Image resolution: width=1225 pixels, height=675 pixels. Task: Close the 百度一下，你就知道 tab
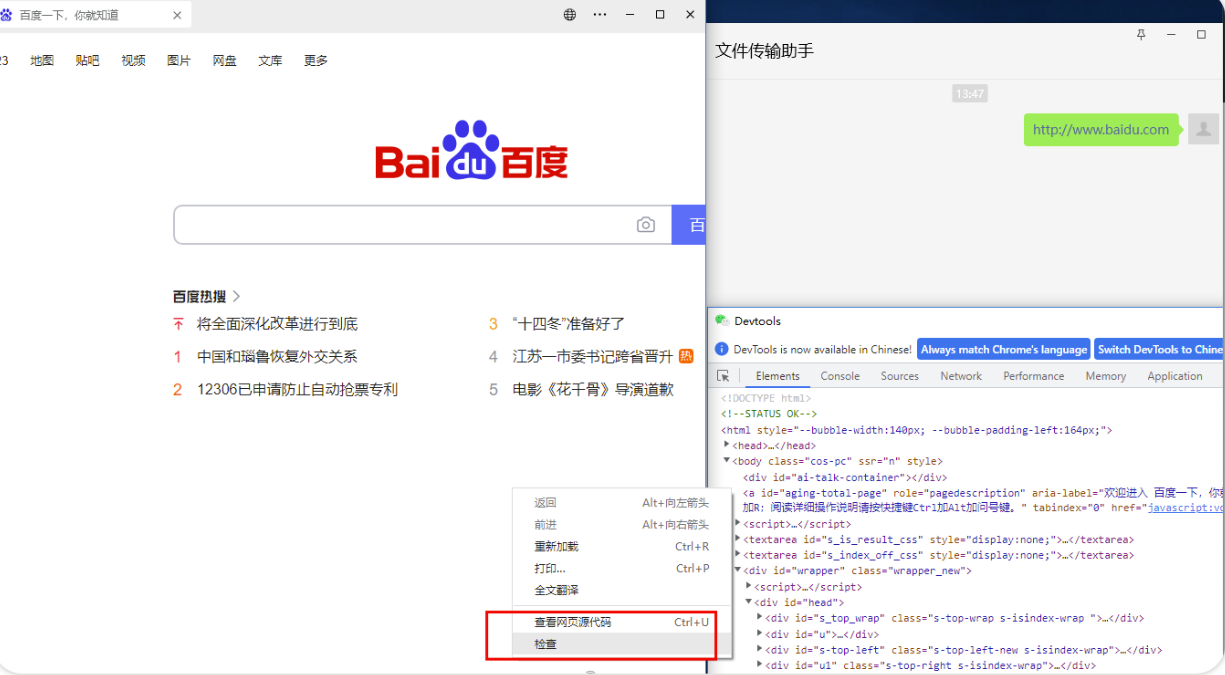[x=178, y=15]
